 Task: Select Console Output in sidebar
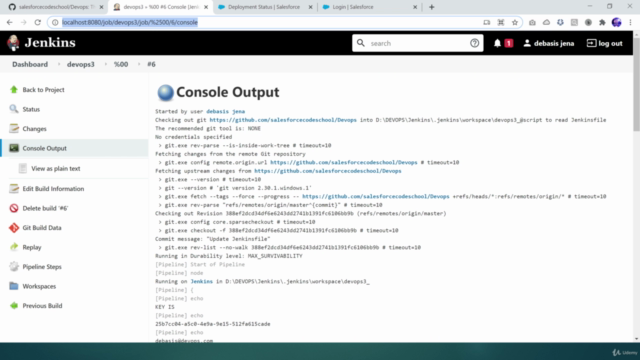44,149
